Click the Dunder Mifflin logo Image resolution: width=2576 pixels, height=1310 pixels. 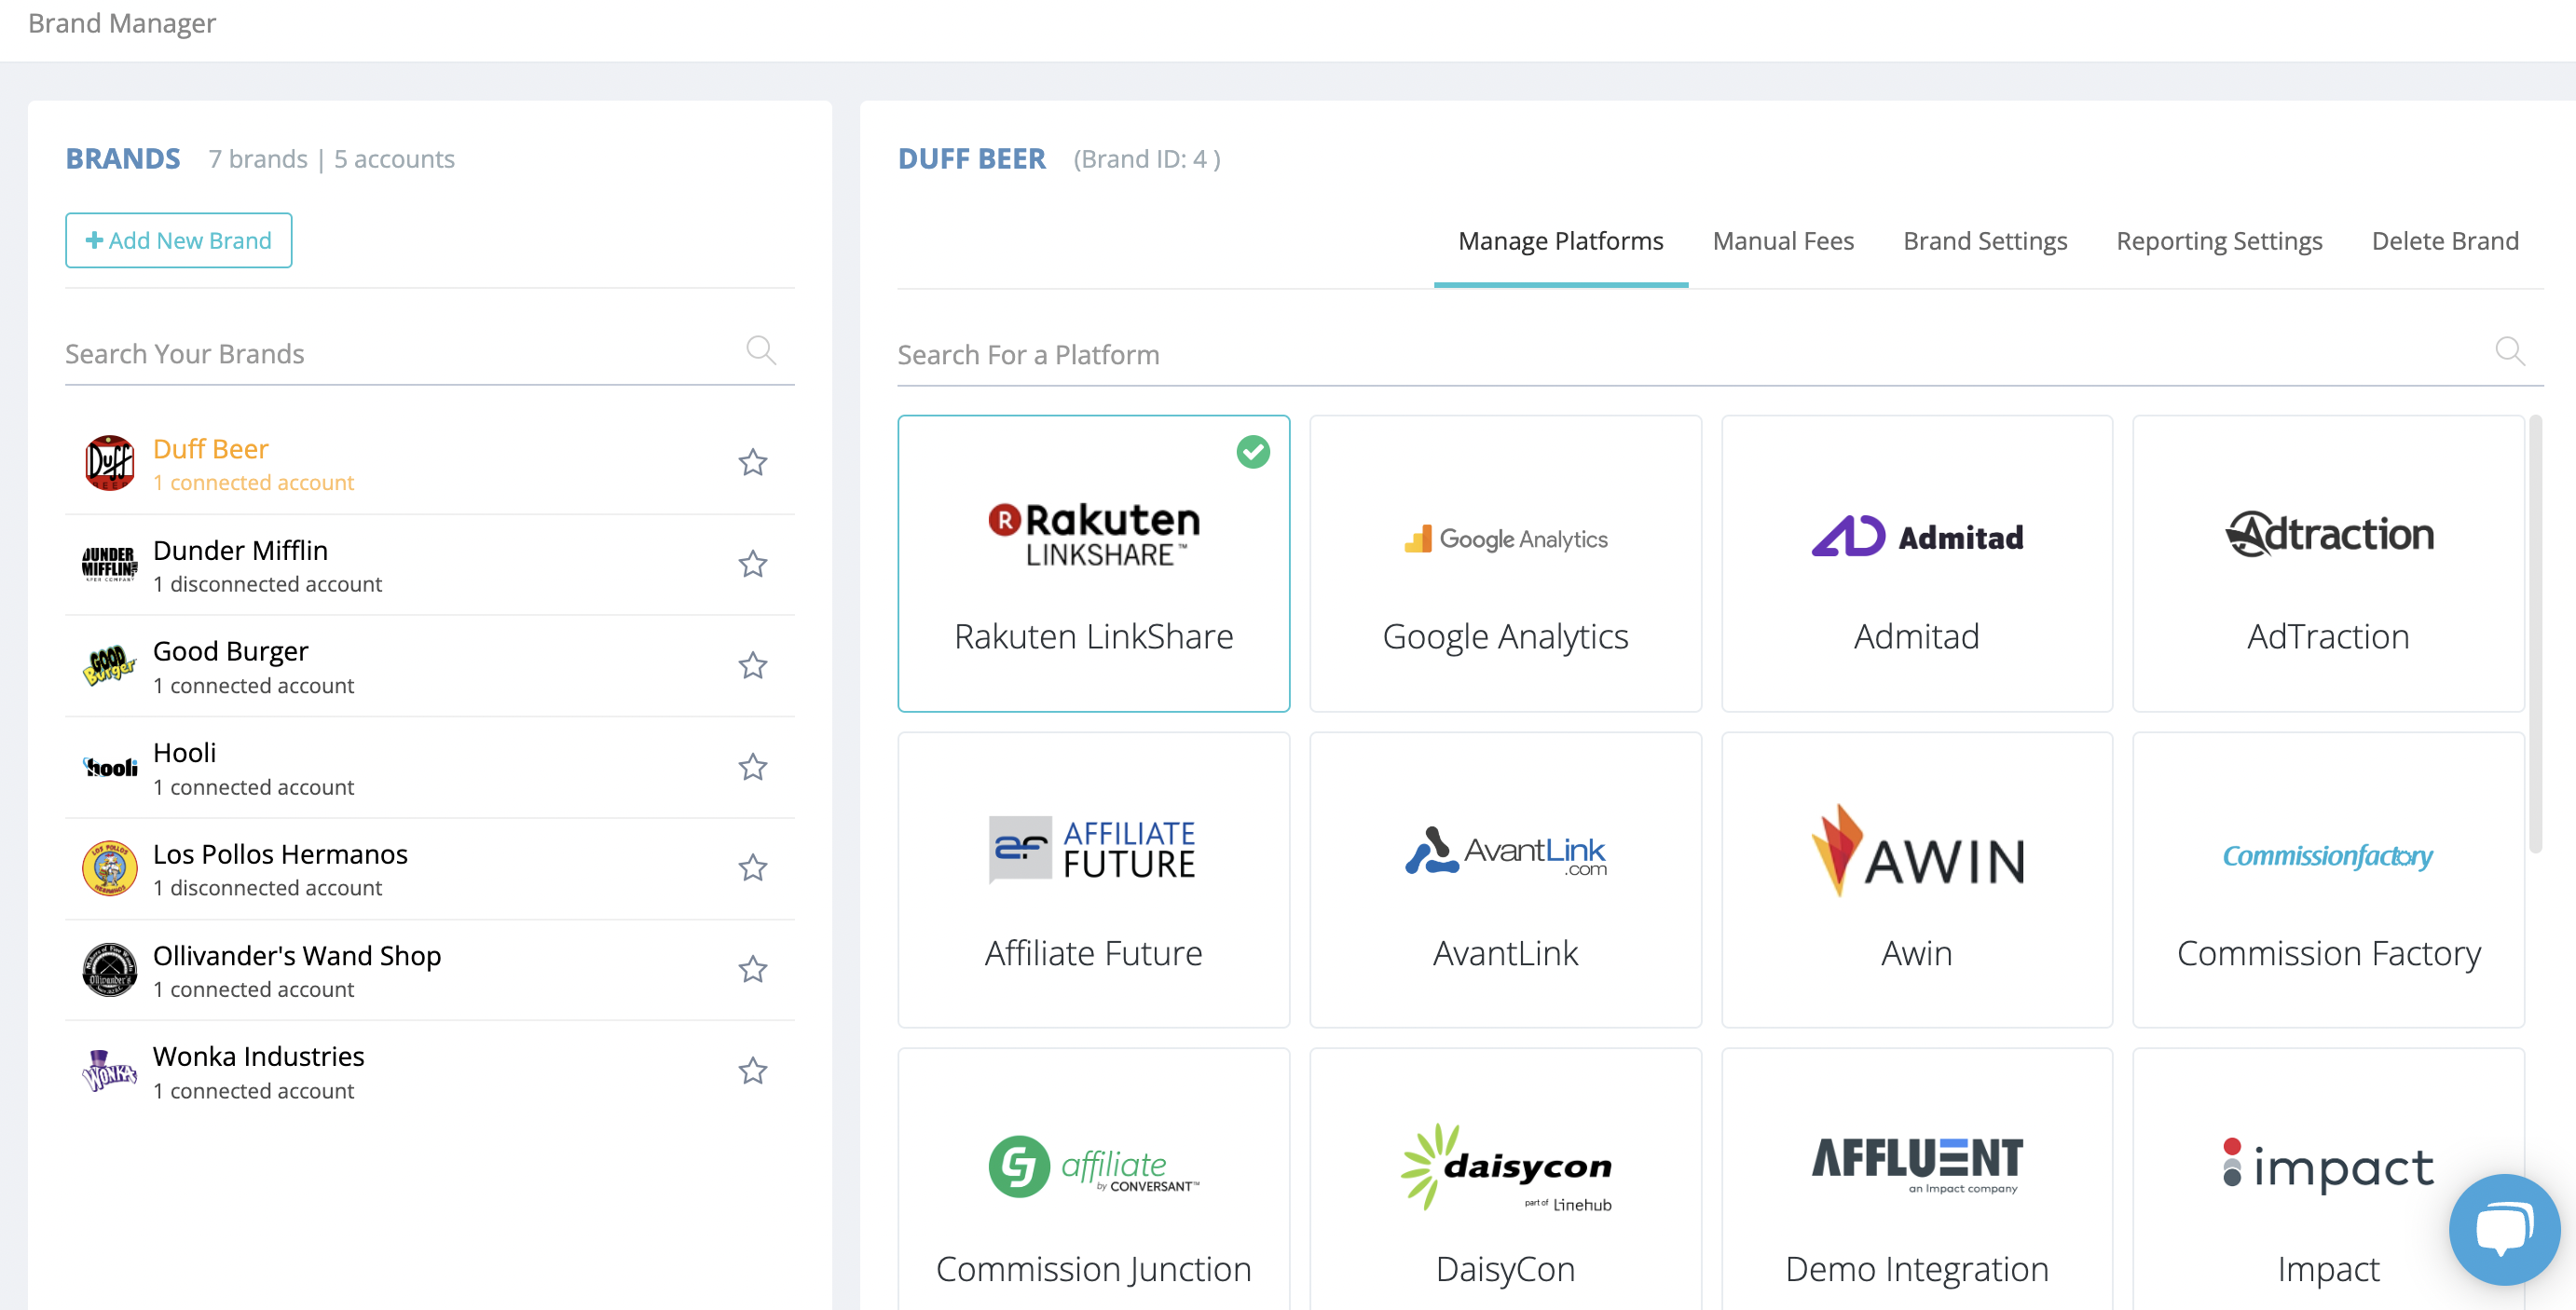click(x=109, y=564)
